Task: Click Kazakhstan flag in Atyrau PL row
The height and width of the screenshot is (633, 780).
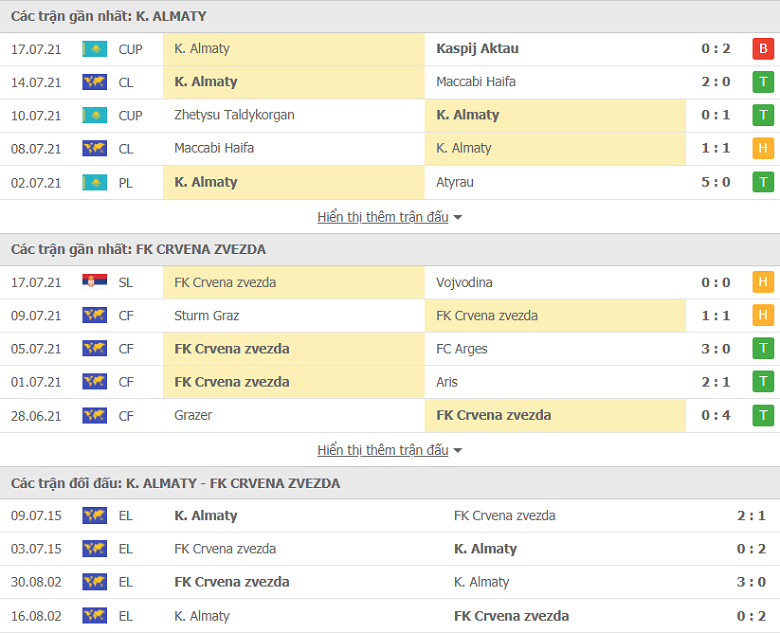Action: click(95, 182)
